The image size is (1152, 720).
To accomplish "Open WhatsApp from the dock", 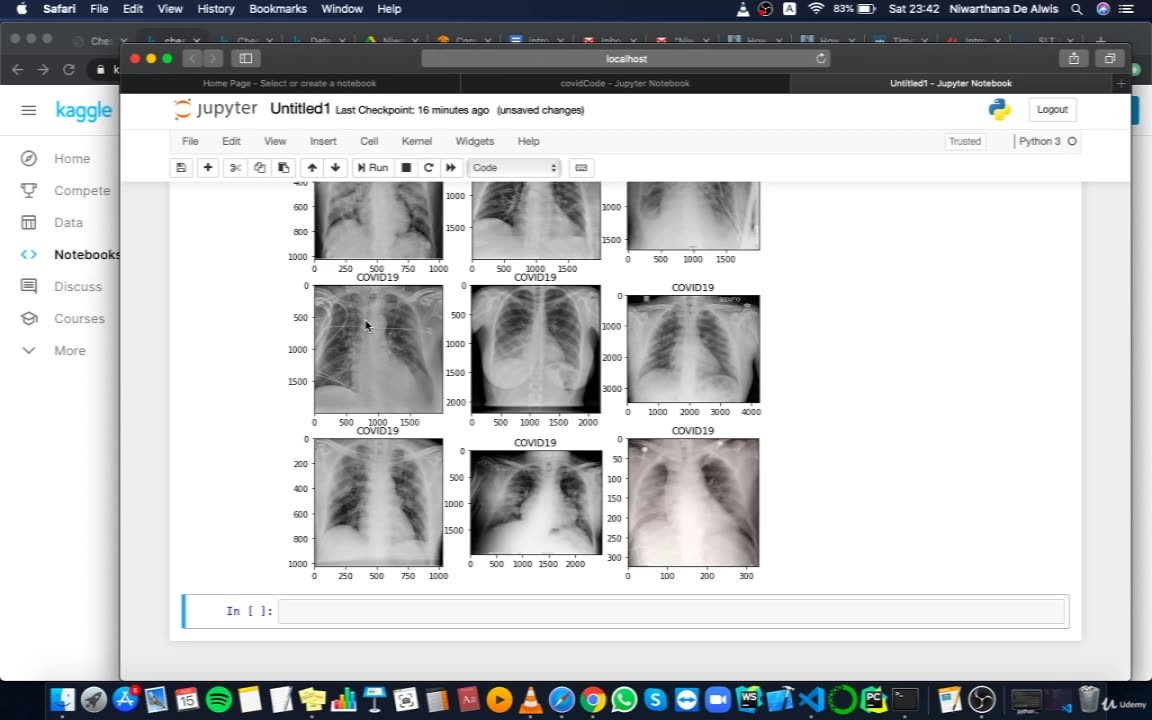I will tap(624, 699).
